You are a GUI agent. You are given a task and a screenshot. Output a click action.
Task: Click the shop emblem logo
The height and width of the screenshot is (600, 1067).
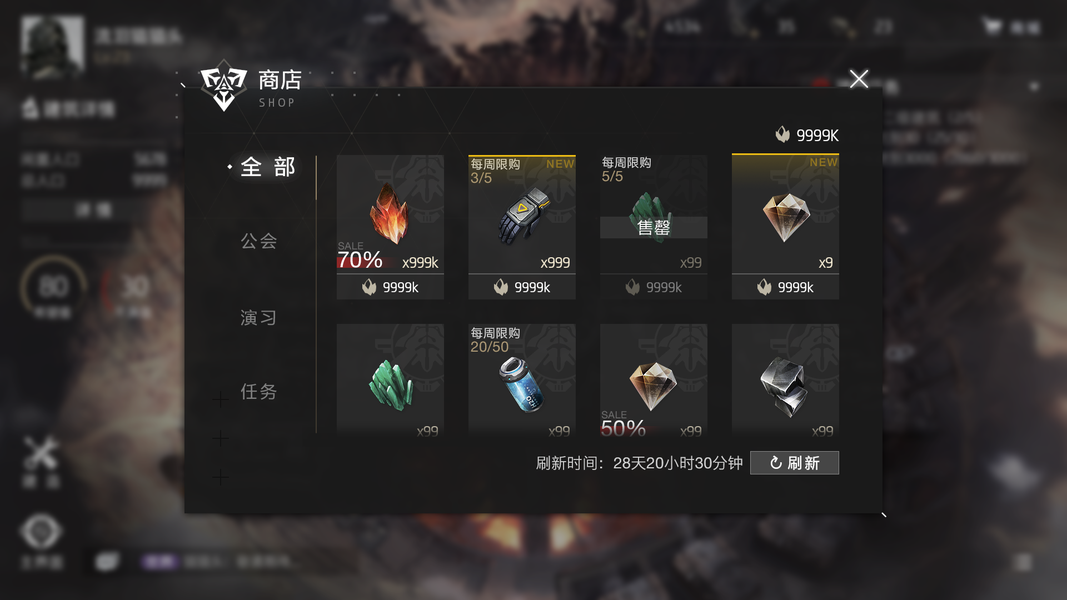223,86
